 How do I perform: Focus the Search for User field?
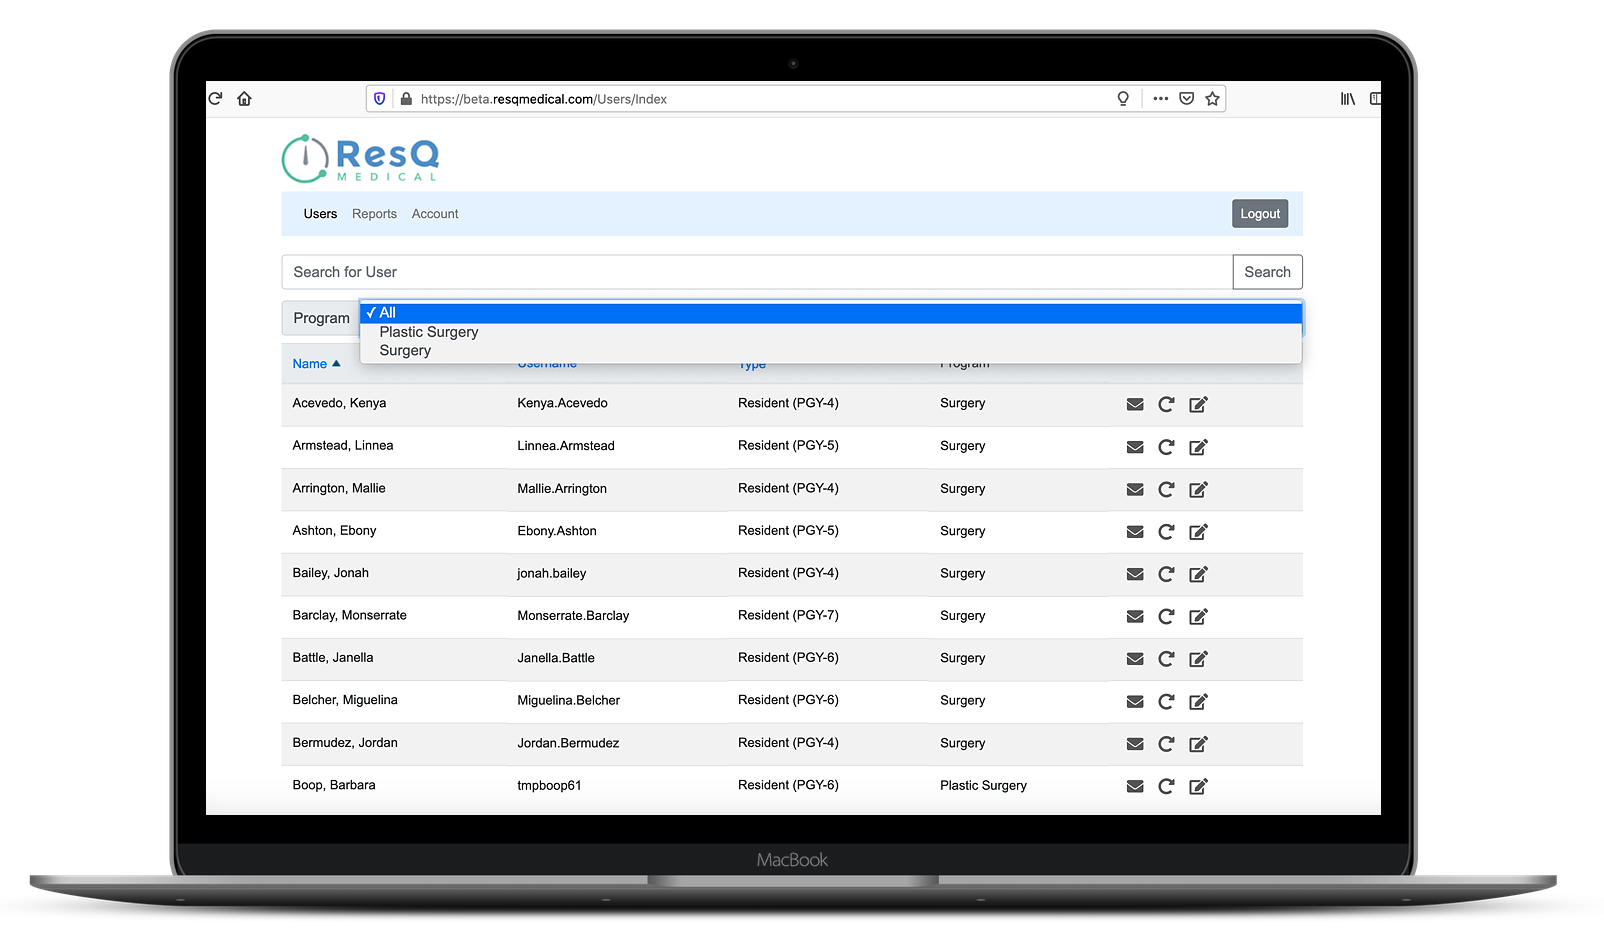point(756,272)
